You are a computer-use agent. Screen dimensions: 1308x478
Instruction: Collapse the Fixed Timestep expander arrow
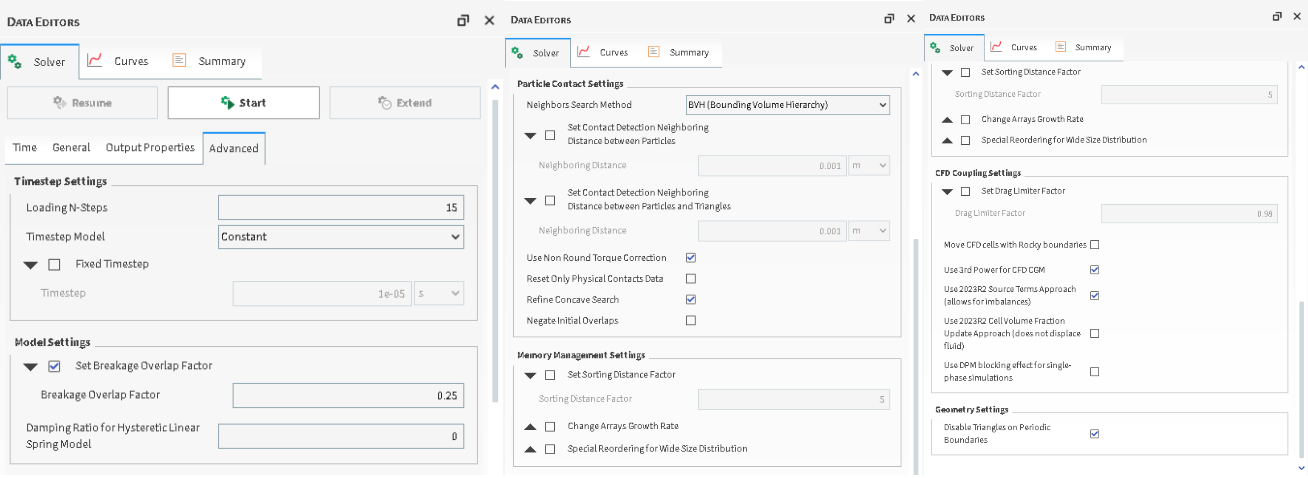point(31,265)
